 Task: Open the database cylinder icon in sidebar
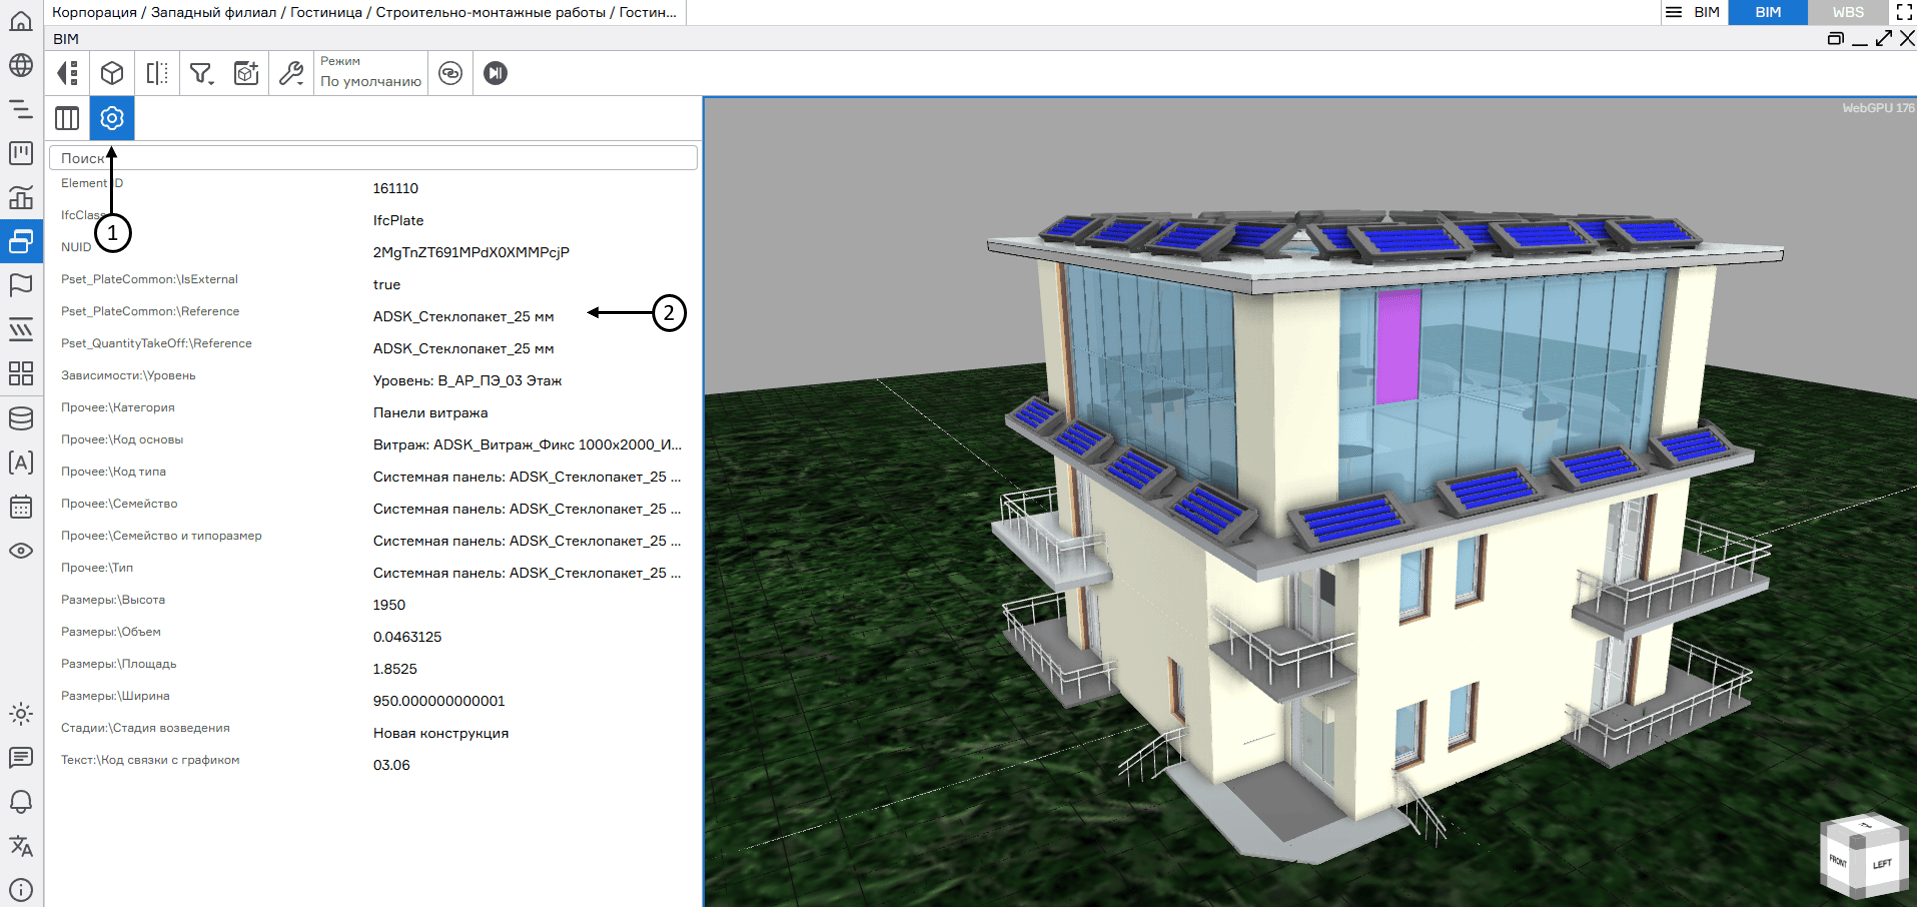21,418
